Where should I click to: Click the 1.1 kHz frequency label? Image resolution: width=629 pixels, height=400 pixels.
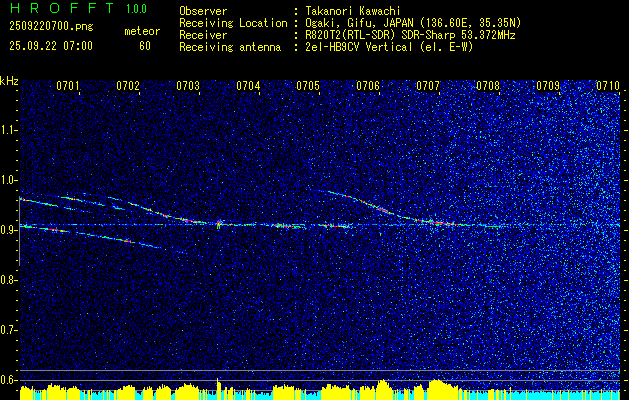pyautogui.click(x=9, y=130)
